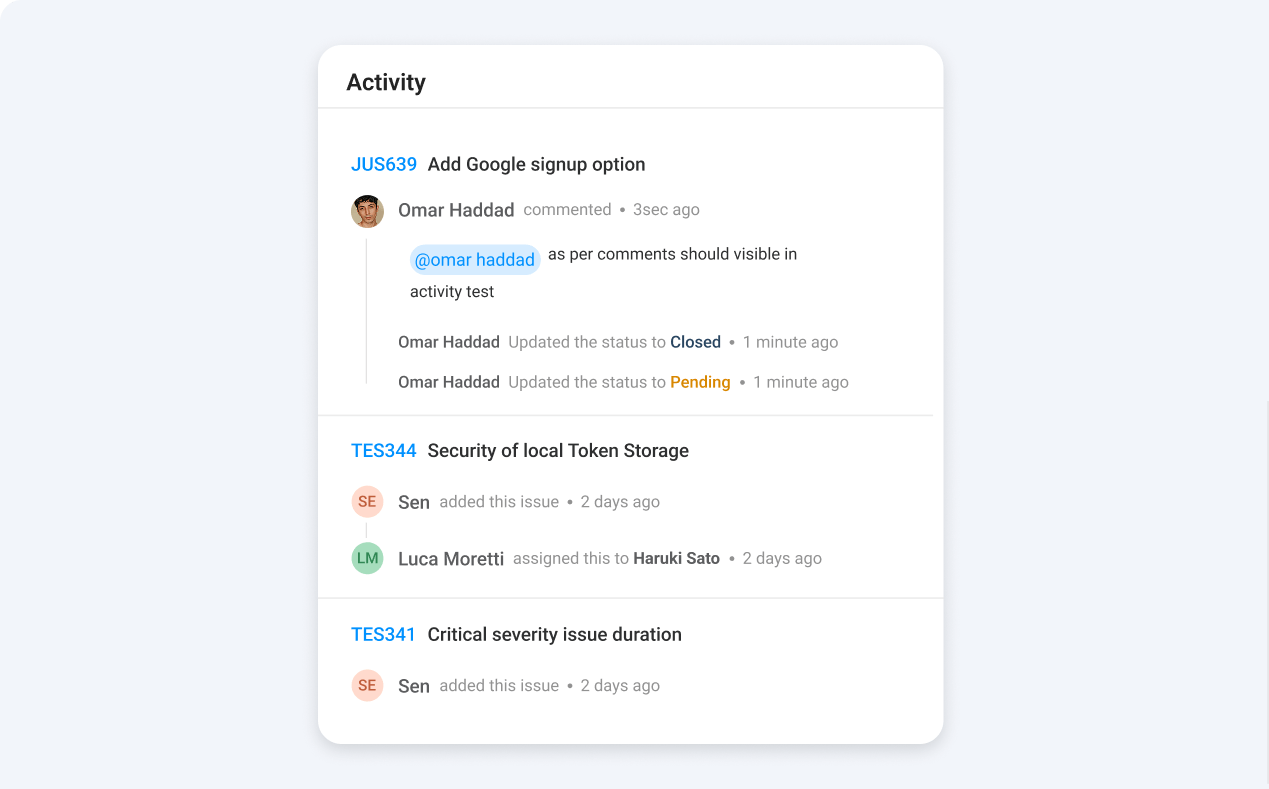This screenshot has height=789, width=1269.
Task: Click the Haruki Sato assignee name
Action: (676, 559)
